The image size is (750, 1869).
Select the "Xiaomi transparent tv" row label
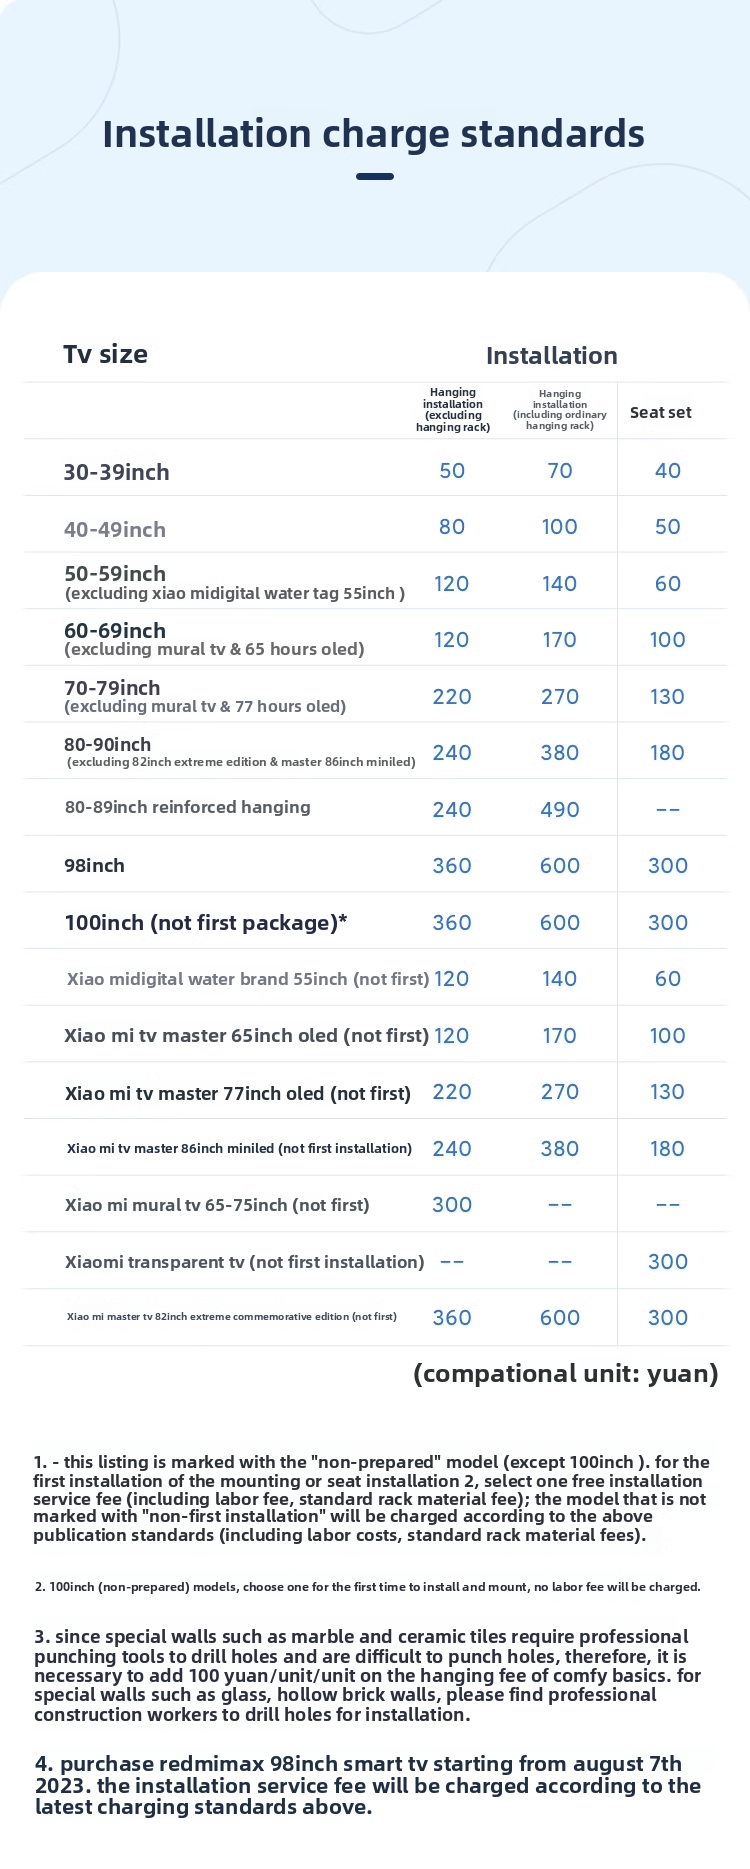click(x=244, y=1262)
